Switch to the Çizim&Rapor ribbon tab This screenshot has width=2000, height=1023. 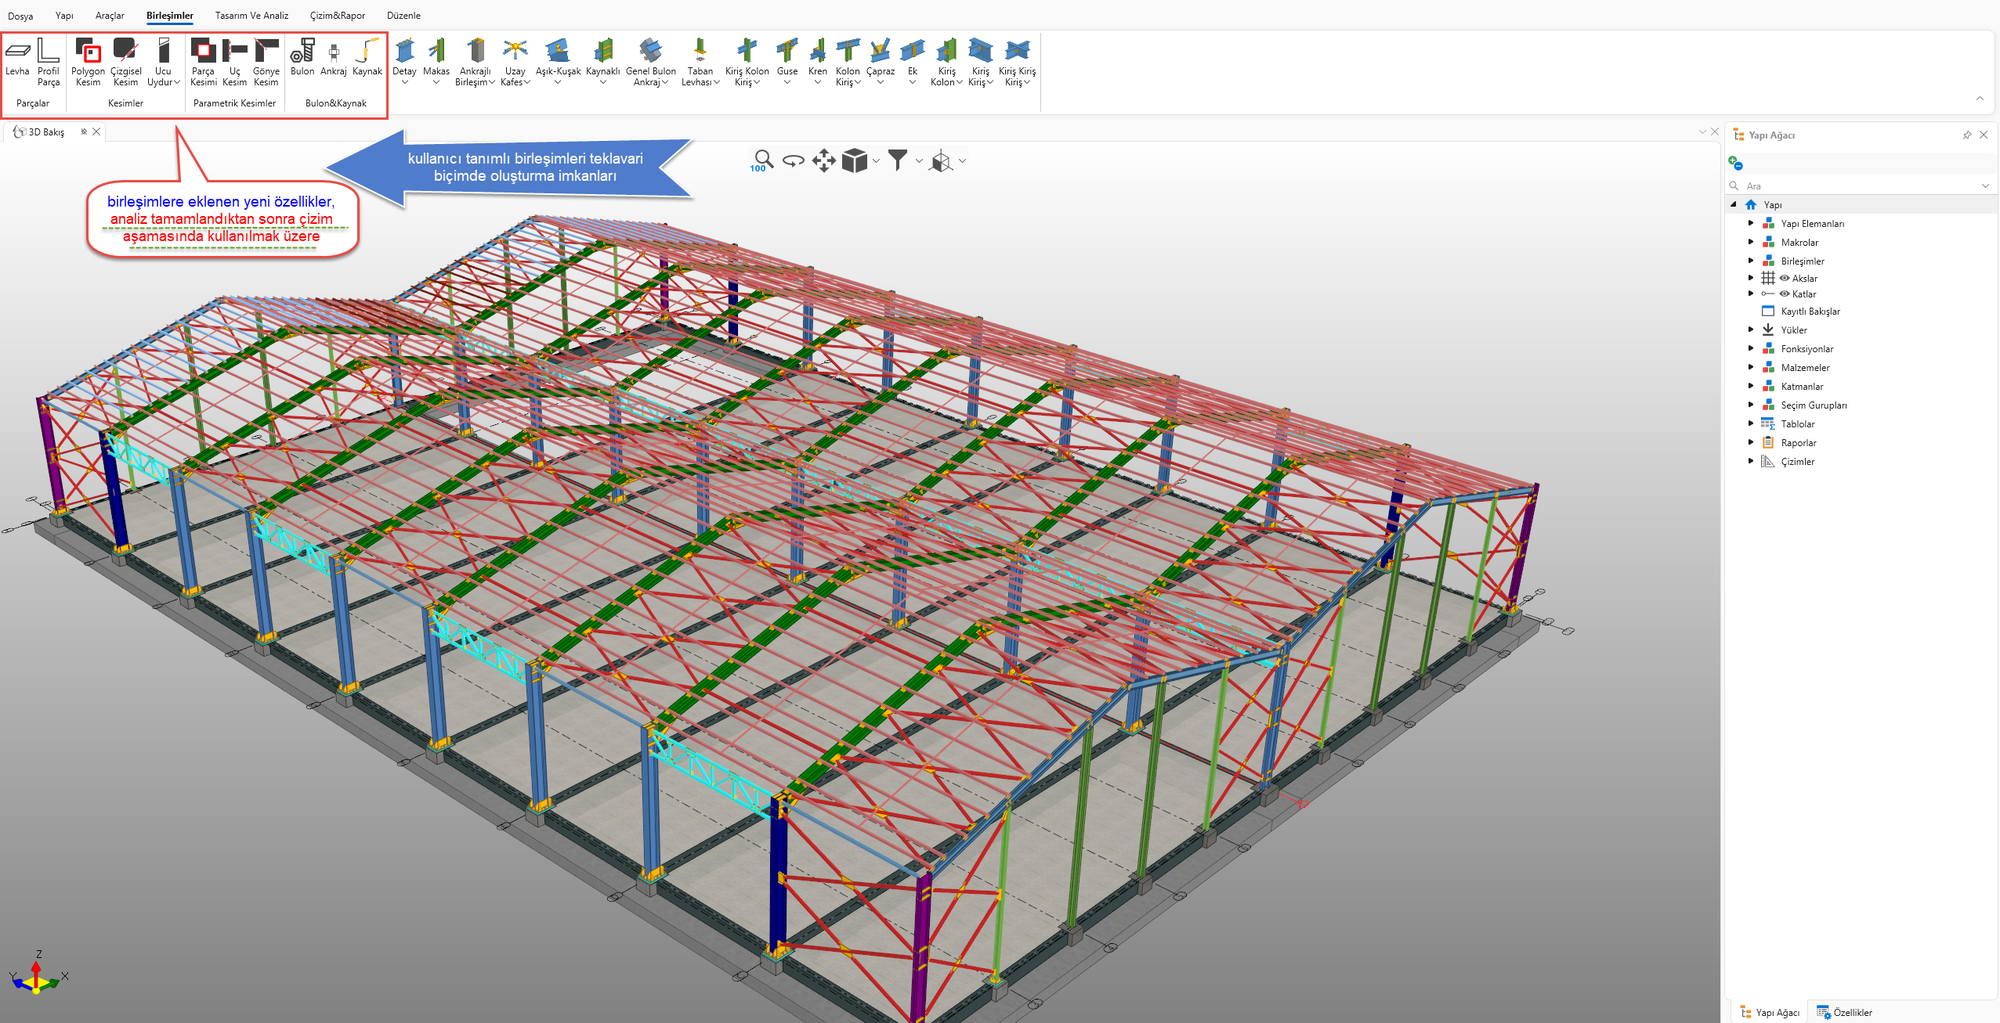pyautogui.click(x=337, y=15)
